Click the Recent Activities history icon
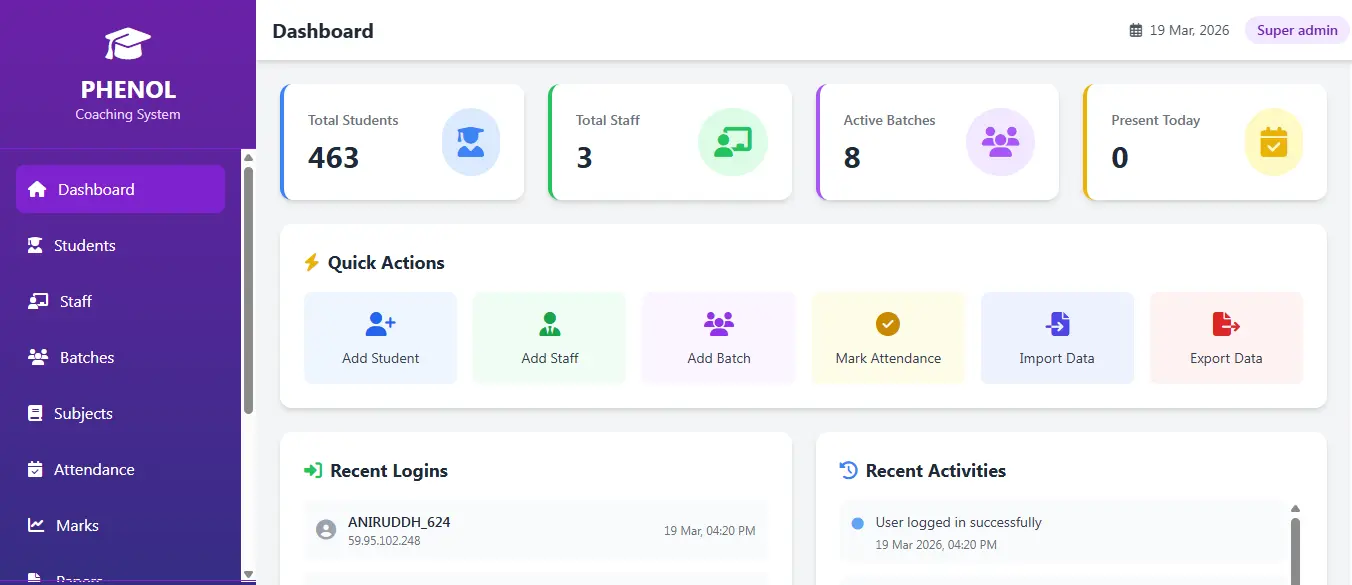This screenshot has width=1352, height=585. point(848,470)
